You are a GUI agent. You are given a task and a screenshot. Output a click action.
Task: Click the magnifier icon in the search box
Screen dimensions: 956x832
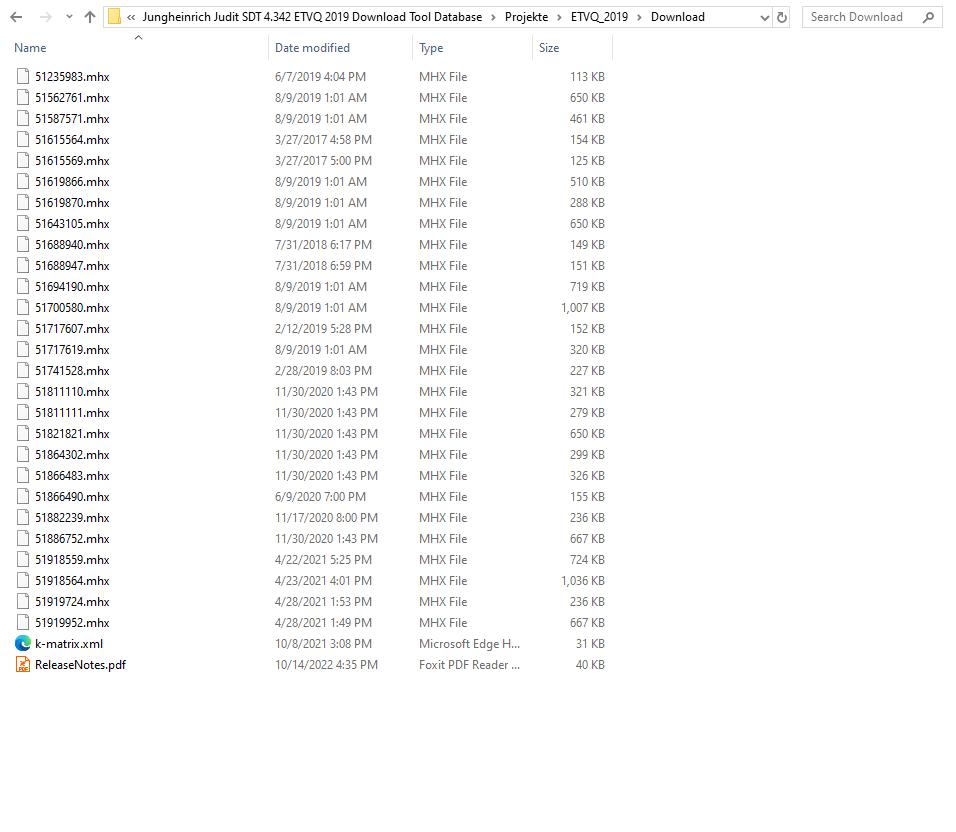pyautogui.click(x=929, y=16)
